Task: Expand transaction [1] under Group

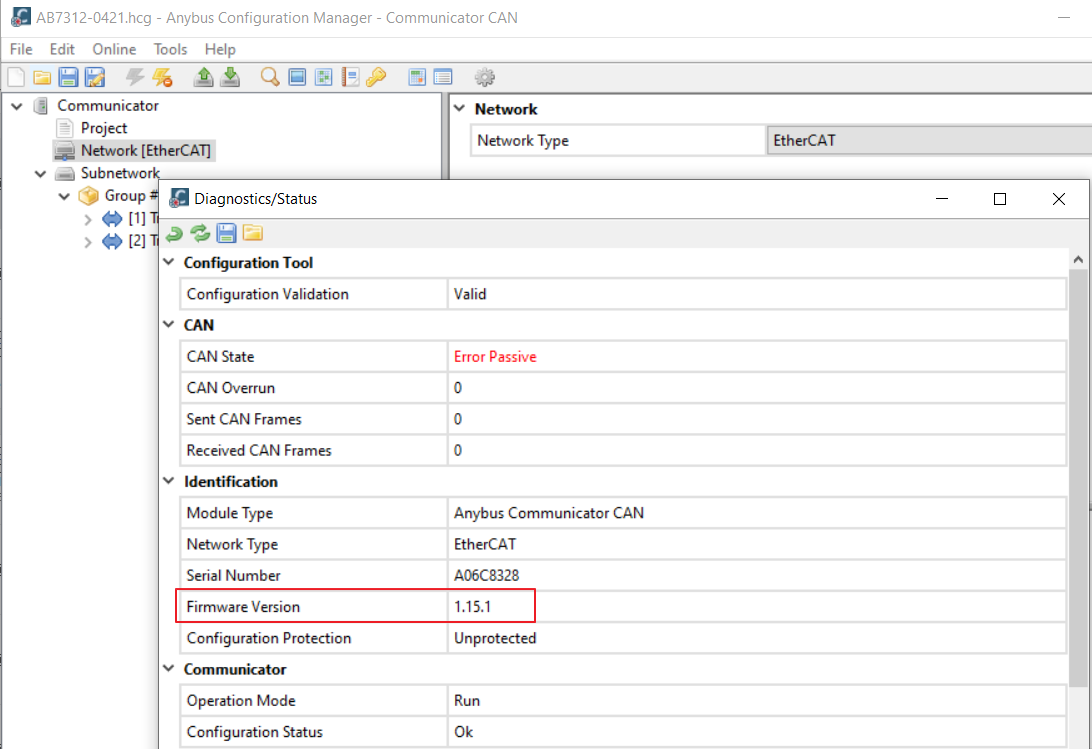Action: pos(87,218)
